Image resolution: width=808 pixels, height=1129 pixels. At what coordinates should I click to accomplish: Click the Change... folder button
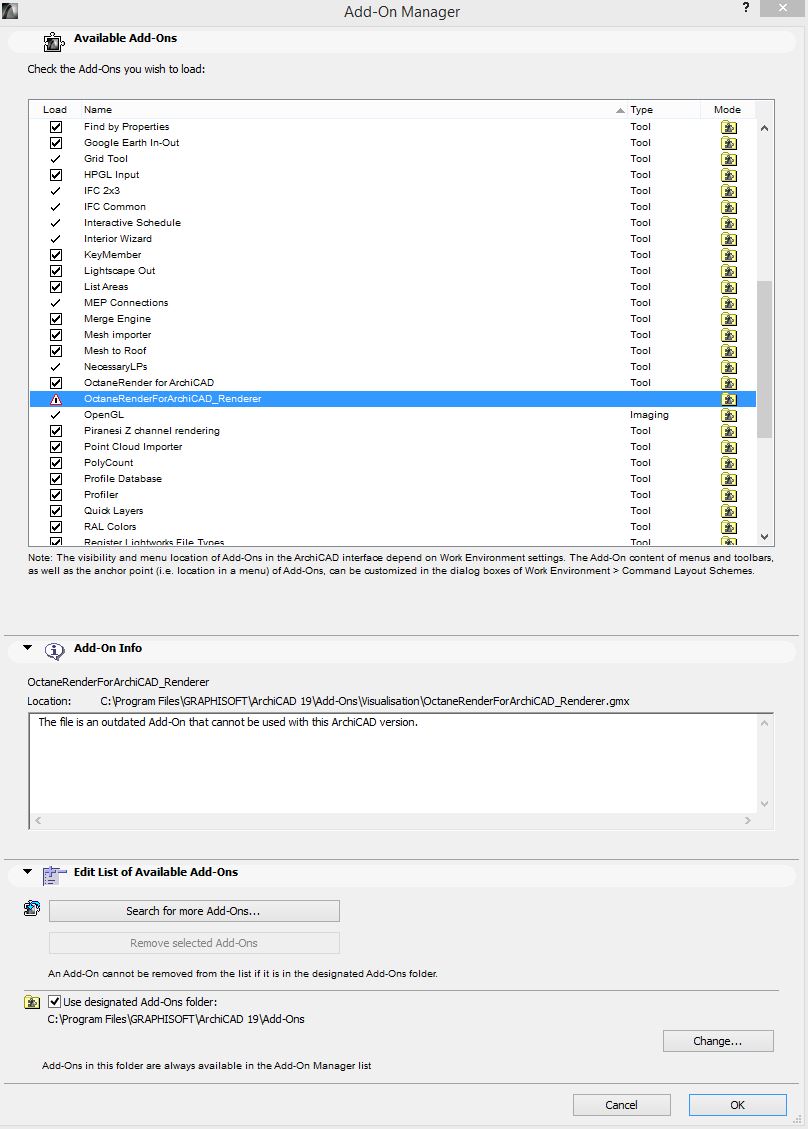(x=718, y=1041)
